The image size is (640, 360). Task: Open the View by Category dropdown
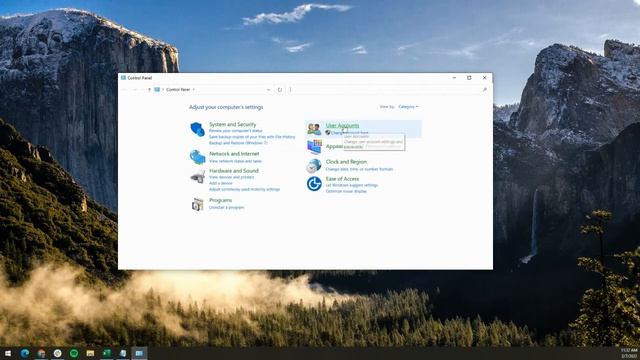[408, 107]
